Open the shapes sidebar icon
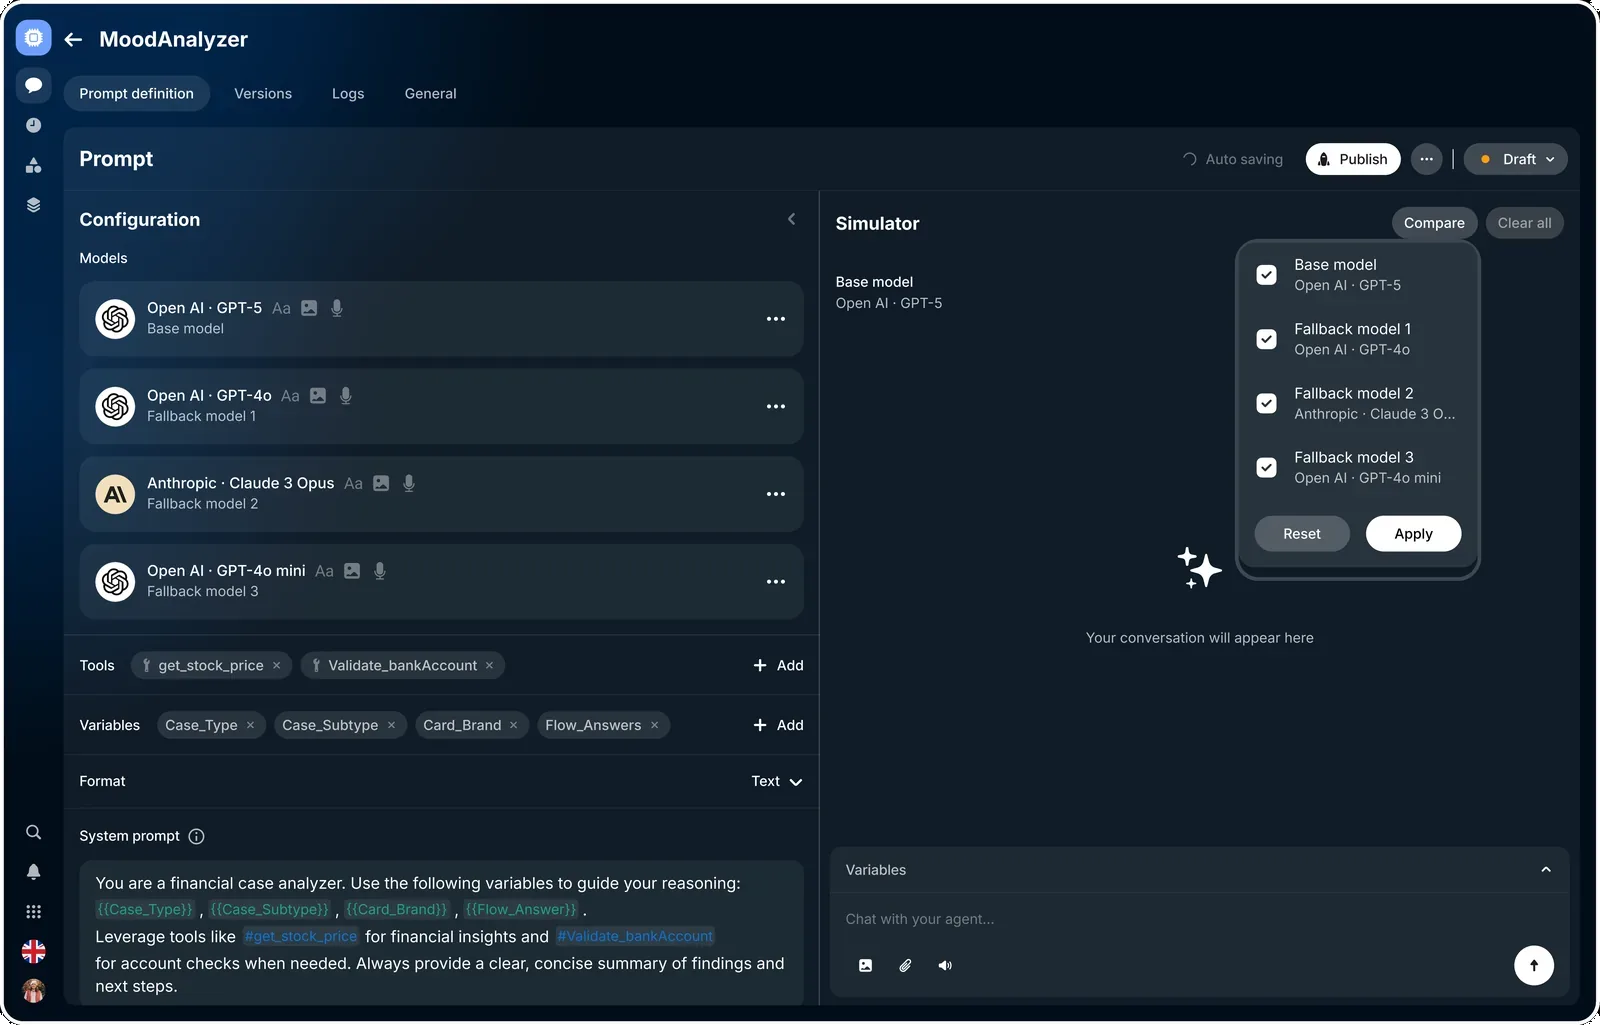Viewport: 1600px width, 1025px height. [33, 165]
